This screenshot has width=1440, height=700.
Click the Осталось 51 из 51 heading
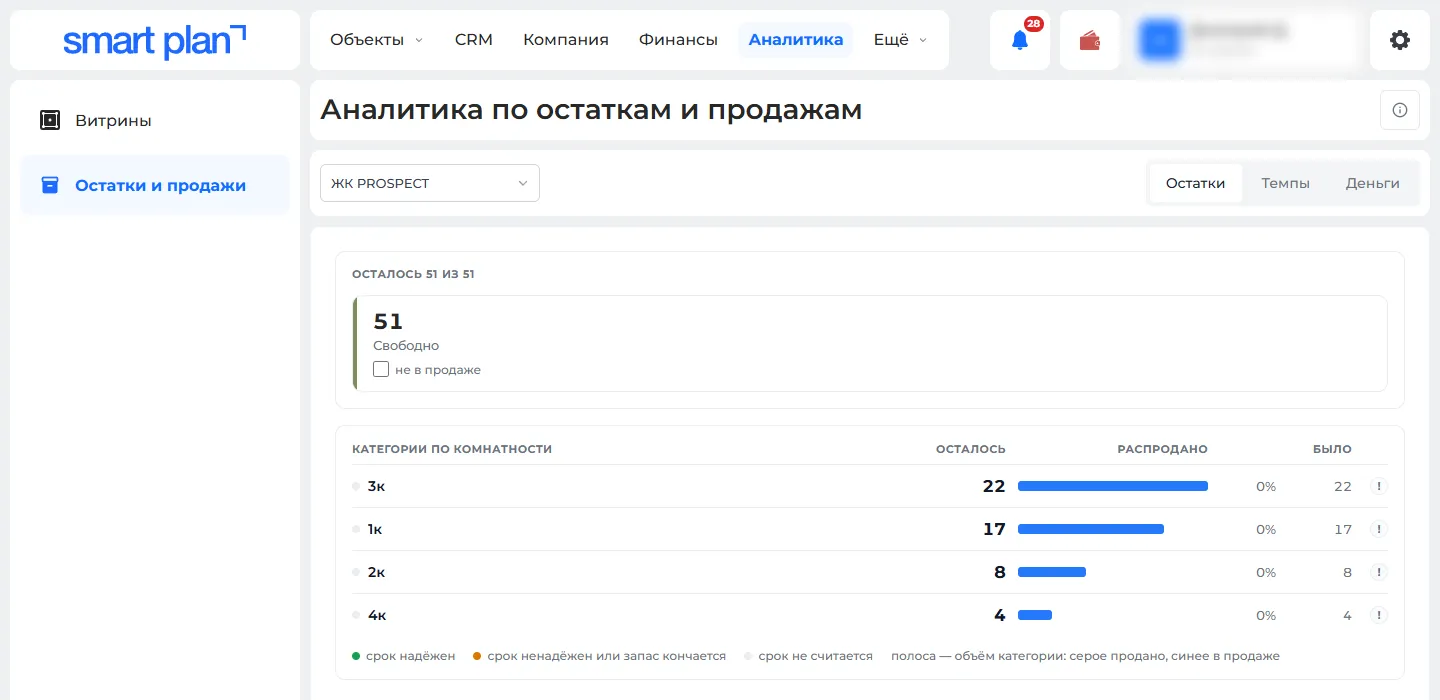tap(413, 274)
